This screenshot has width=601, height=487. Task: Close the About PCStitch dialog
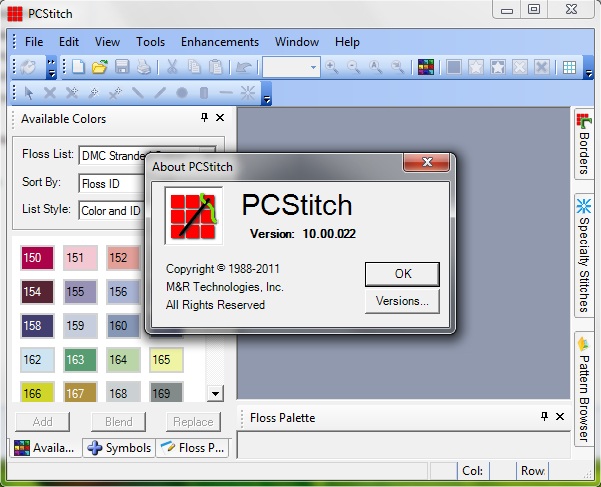(427, 162)
